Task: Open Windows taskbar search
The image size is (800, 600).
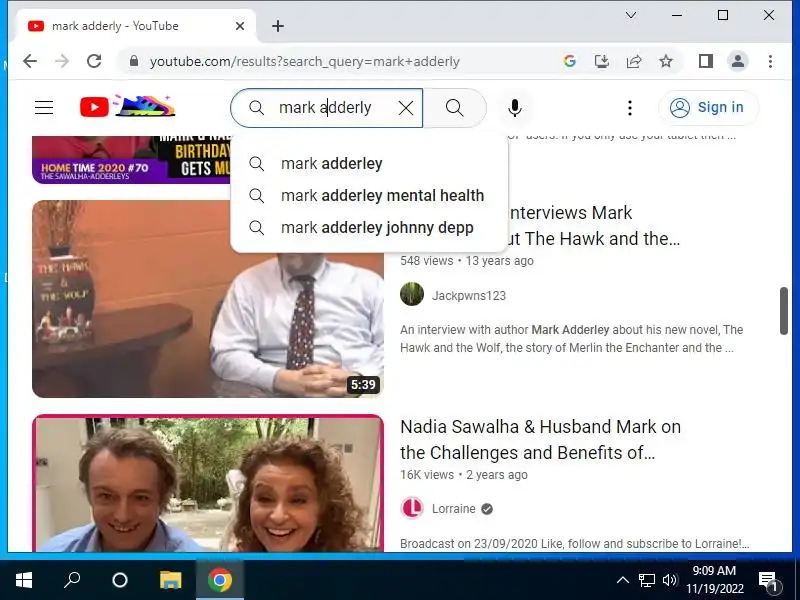Action: [x=72, y=580]
